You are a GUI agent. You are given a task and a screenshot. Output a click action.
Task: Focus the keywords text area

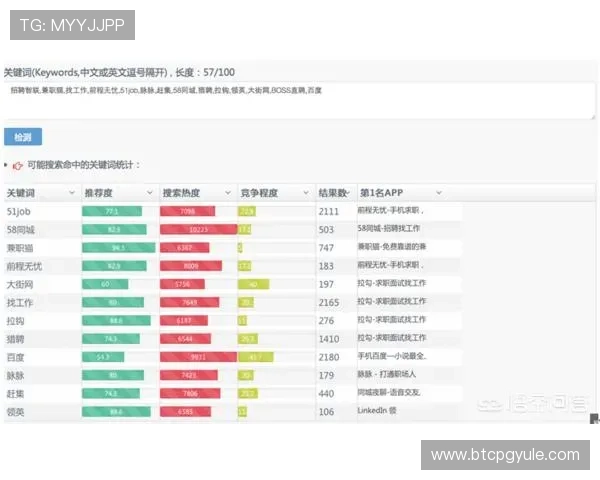tap(300, 101)
